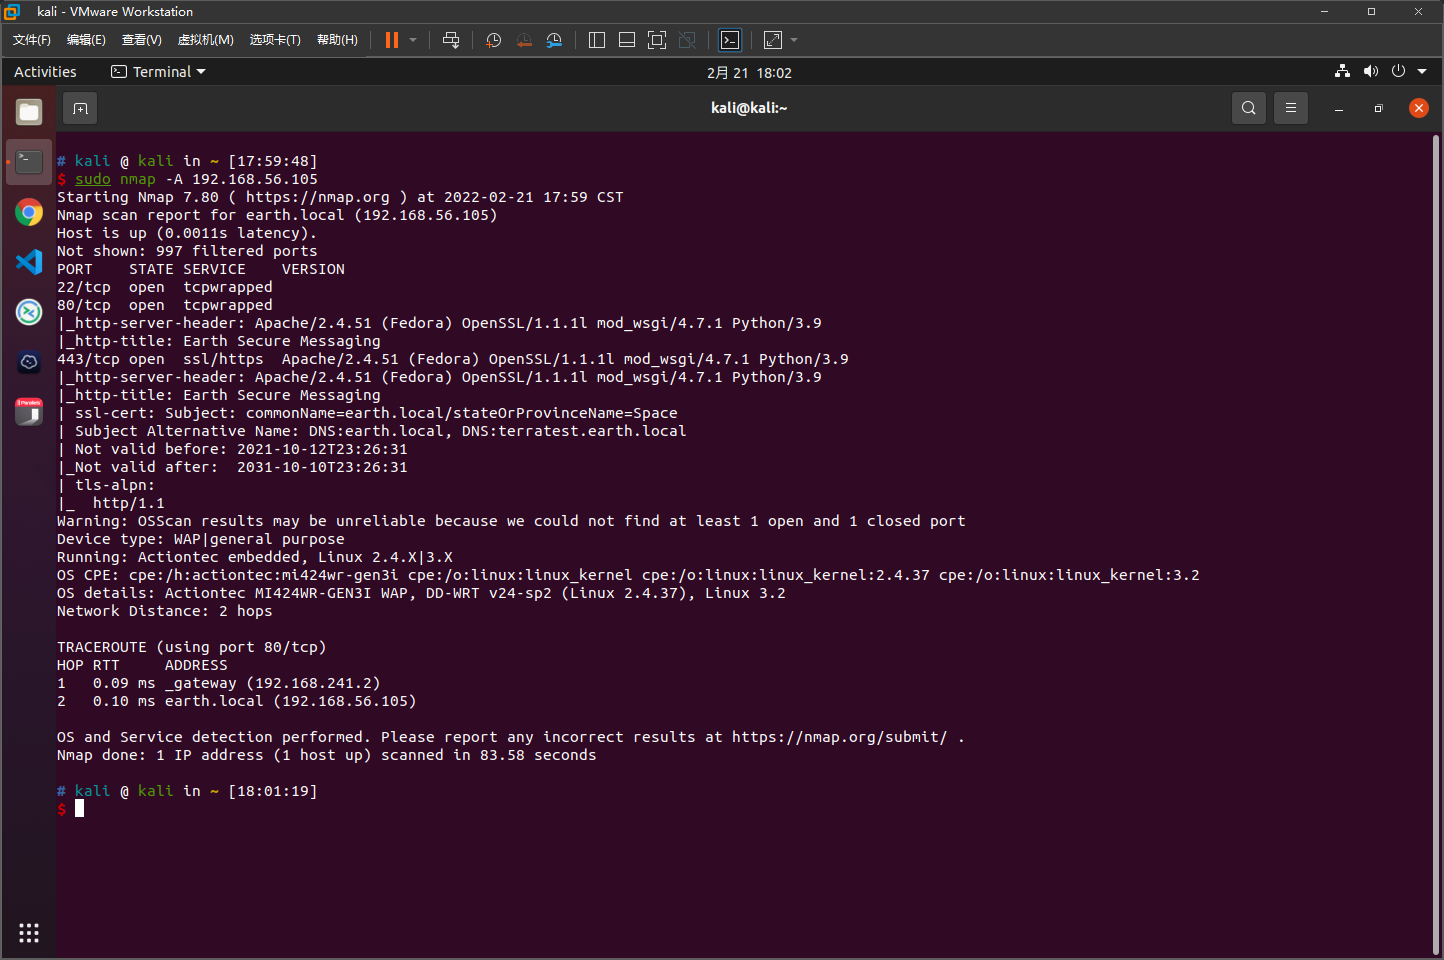Click Activities in the GNOME top bar
This screenshot has height=960, width=1444.
[45, 72]
